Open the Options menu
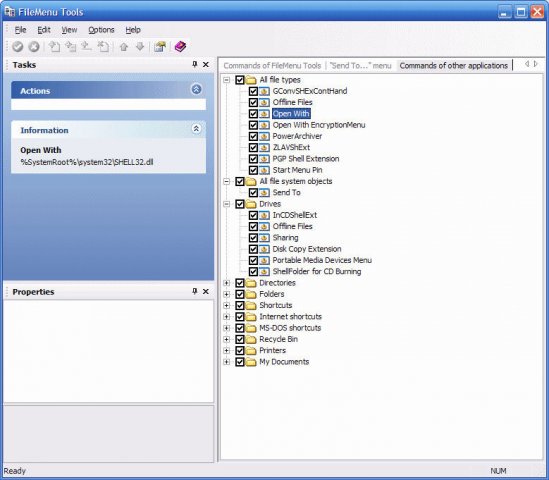The width and height of the screenshot is (549, 480). pos(101,30)
